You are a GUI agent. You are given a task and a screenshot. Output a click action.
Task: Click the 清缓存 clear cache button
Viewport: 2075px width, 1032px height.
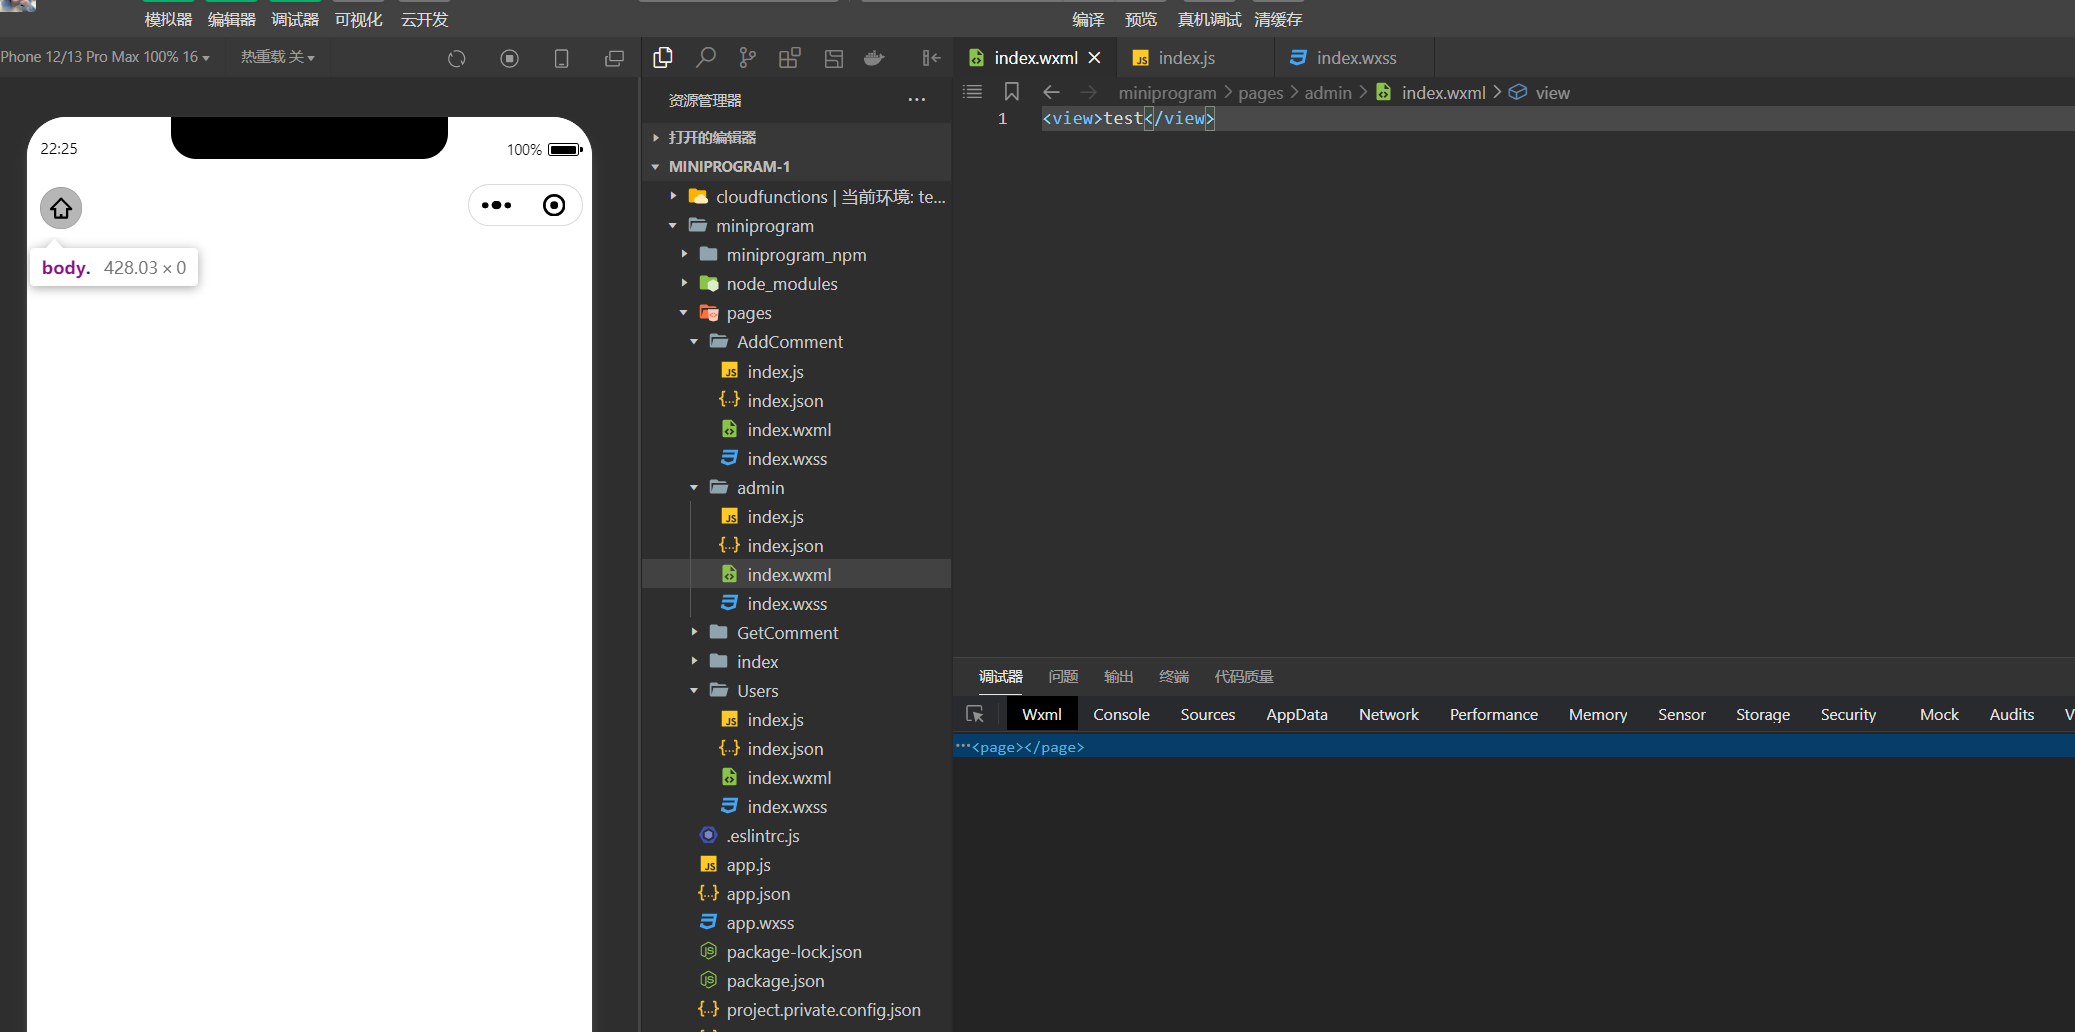pos(1278,19)
